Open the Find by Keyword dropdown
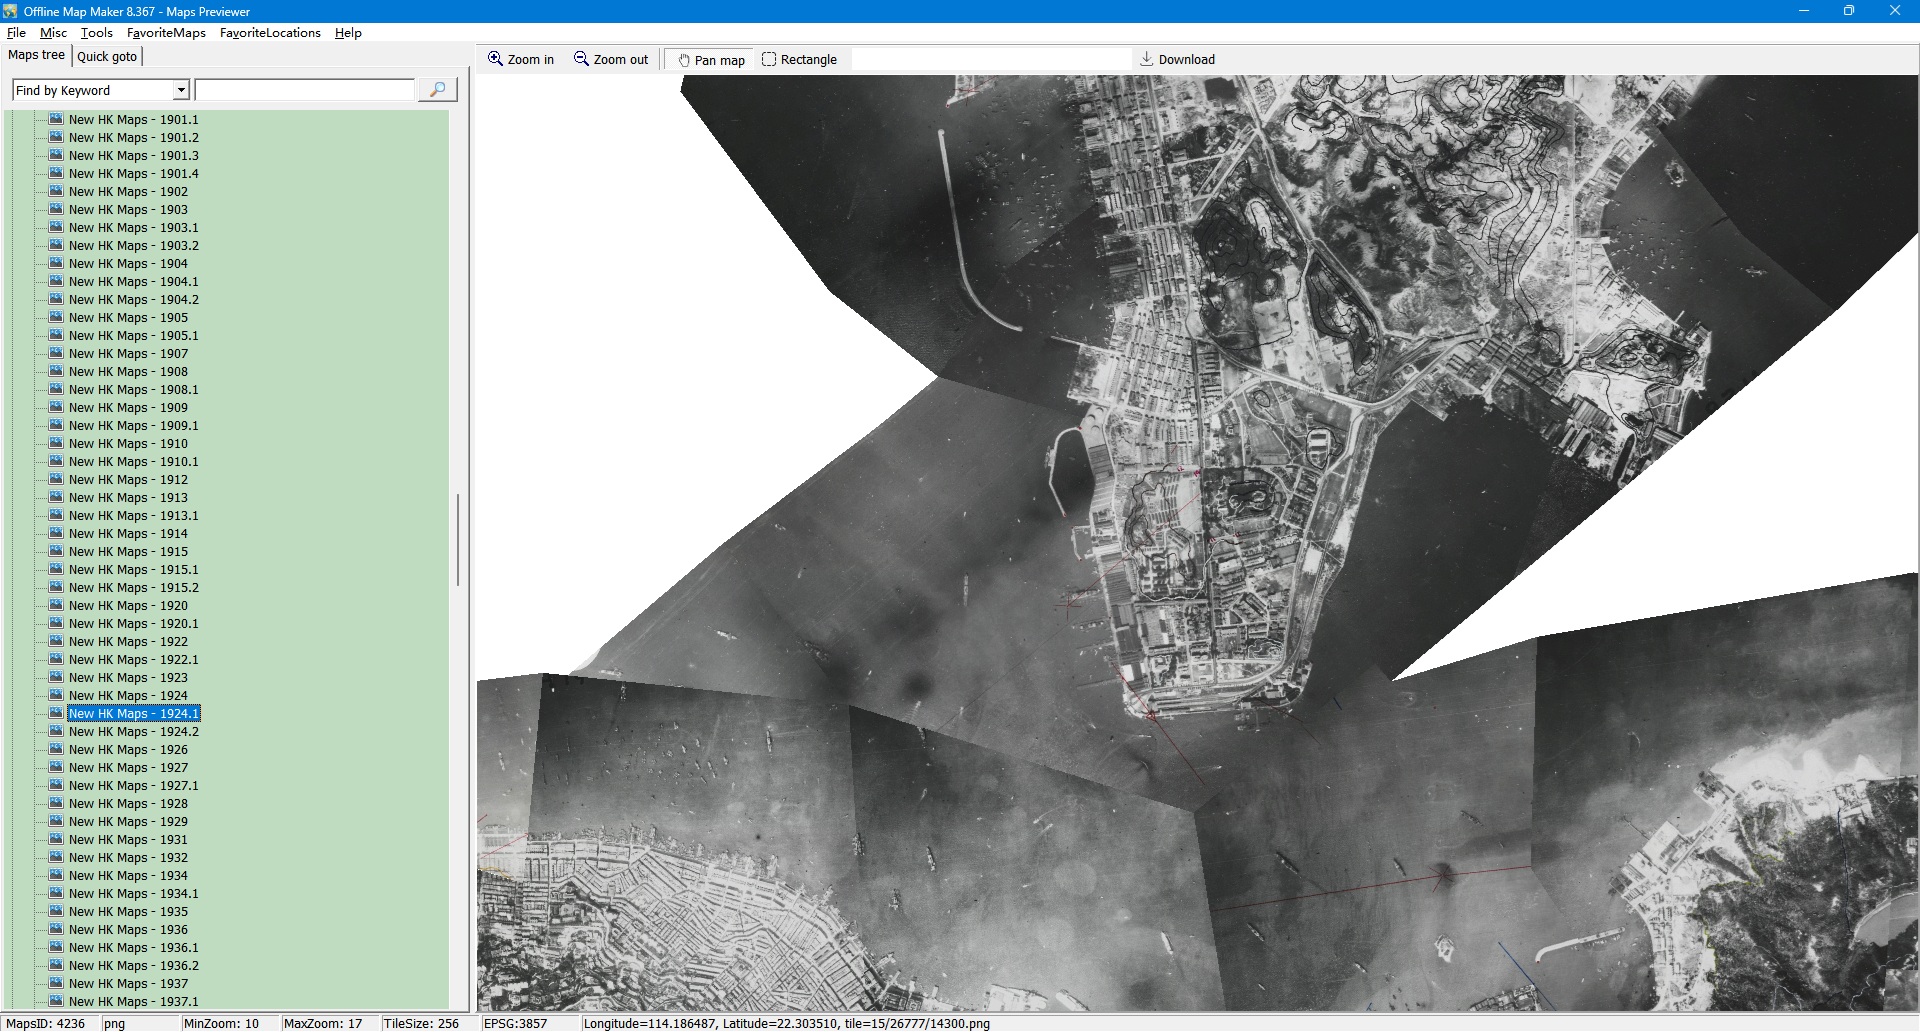 [181, 91]
